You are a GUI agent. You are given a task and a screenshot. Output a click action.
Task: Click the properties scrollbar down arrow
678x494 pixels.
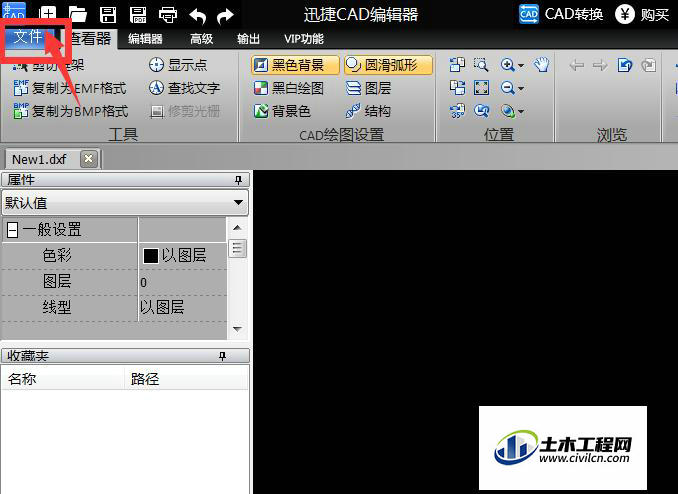click(x=237, y=329)
